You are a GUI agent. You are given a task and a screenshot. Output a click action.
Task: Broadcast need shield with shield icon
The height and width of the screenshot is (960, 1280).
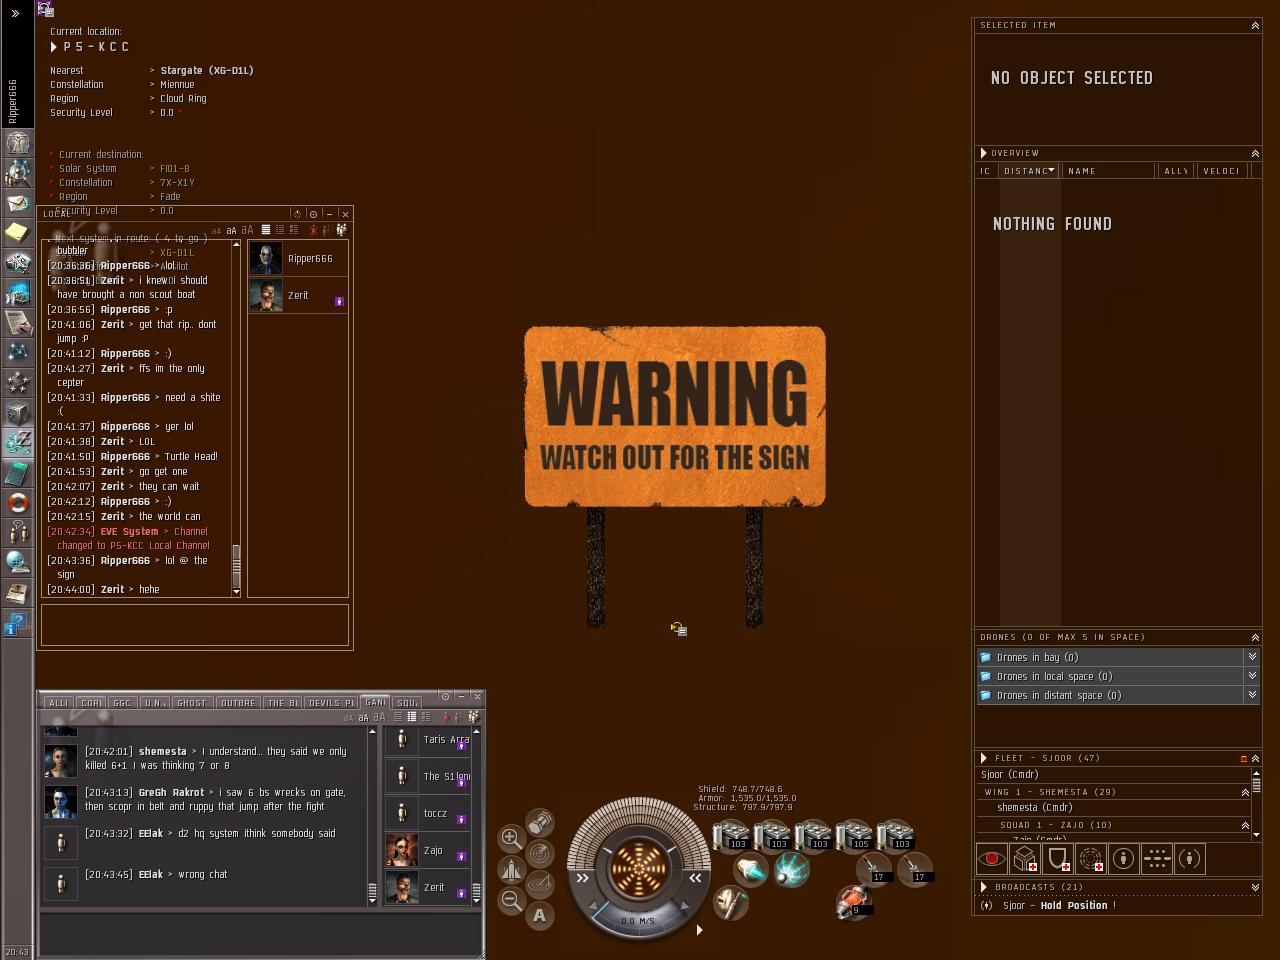[x=1058, y=859]
